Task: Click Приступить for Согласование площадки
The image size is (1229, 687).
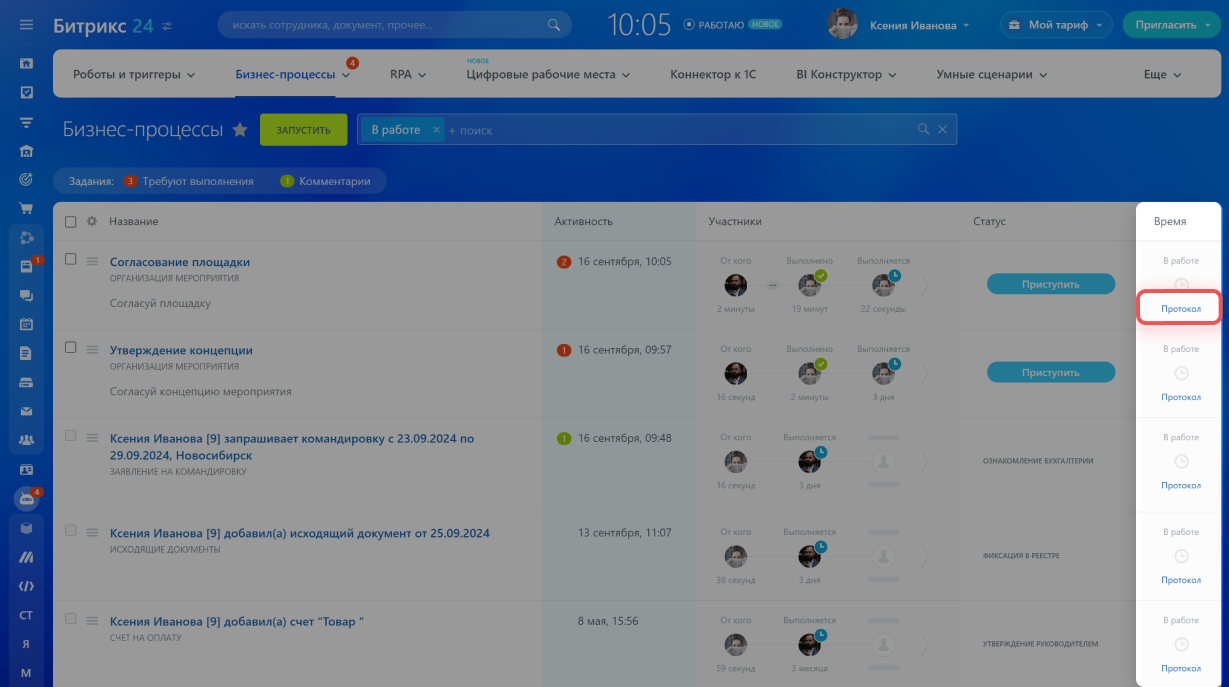Action: point(1050,284)
